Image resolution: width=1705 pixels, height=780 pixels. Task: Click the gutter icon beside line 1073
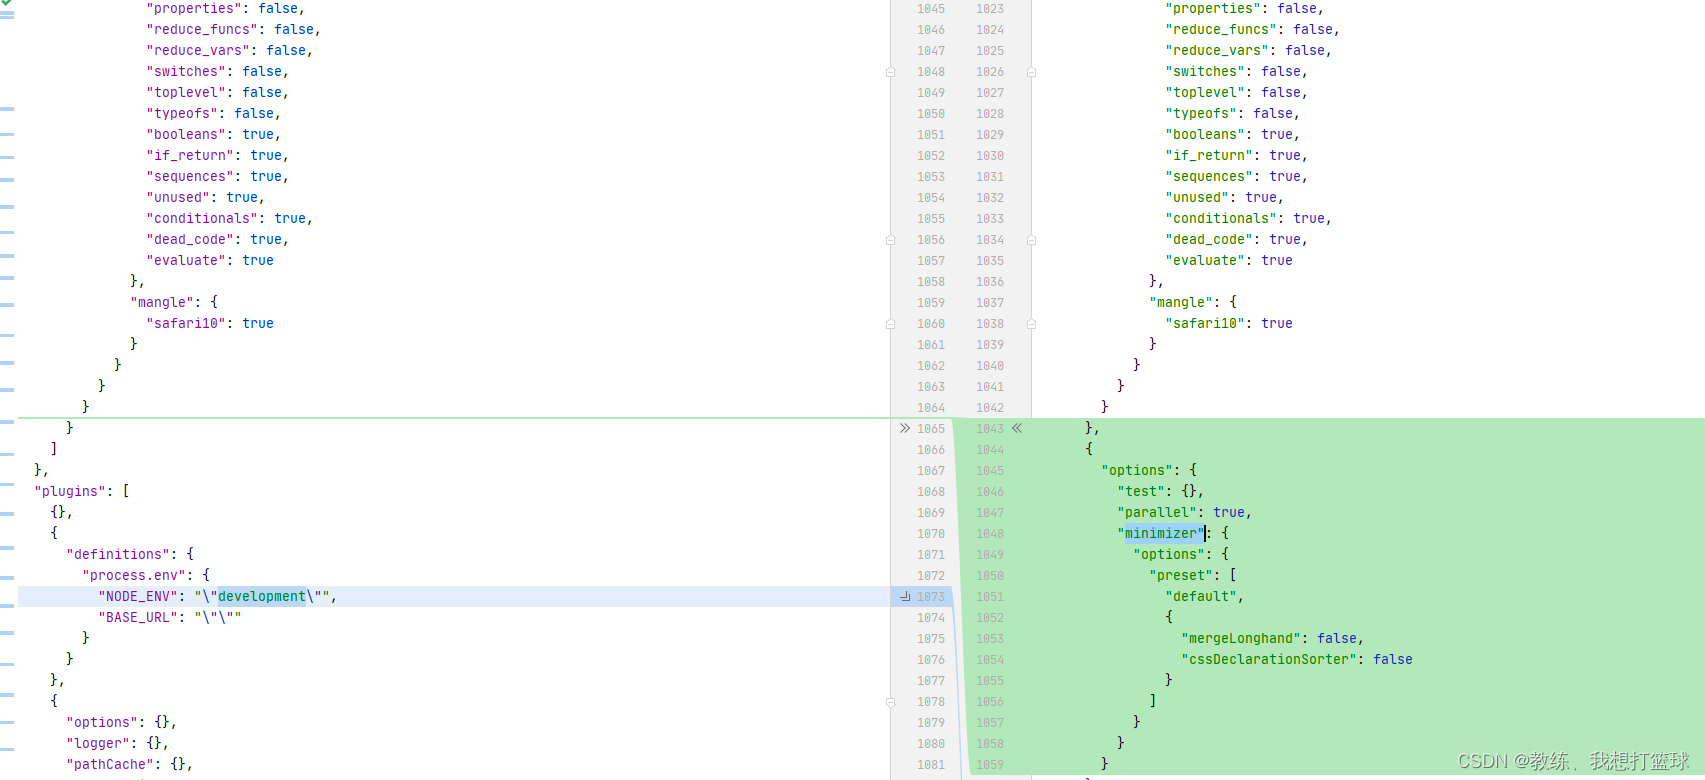(x=905, y=596)
